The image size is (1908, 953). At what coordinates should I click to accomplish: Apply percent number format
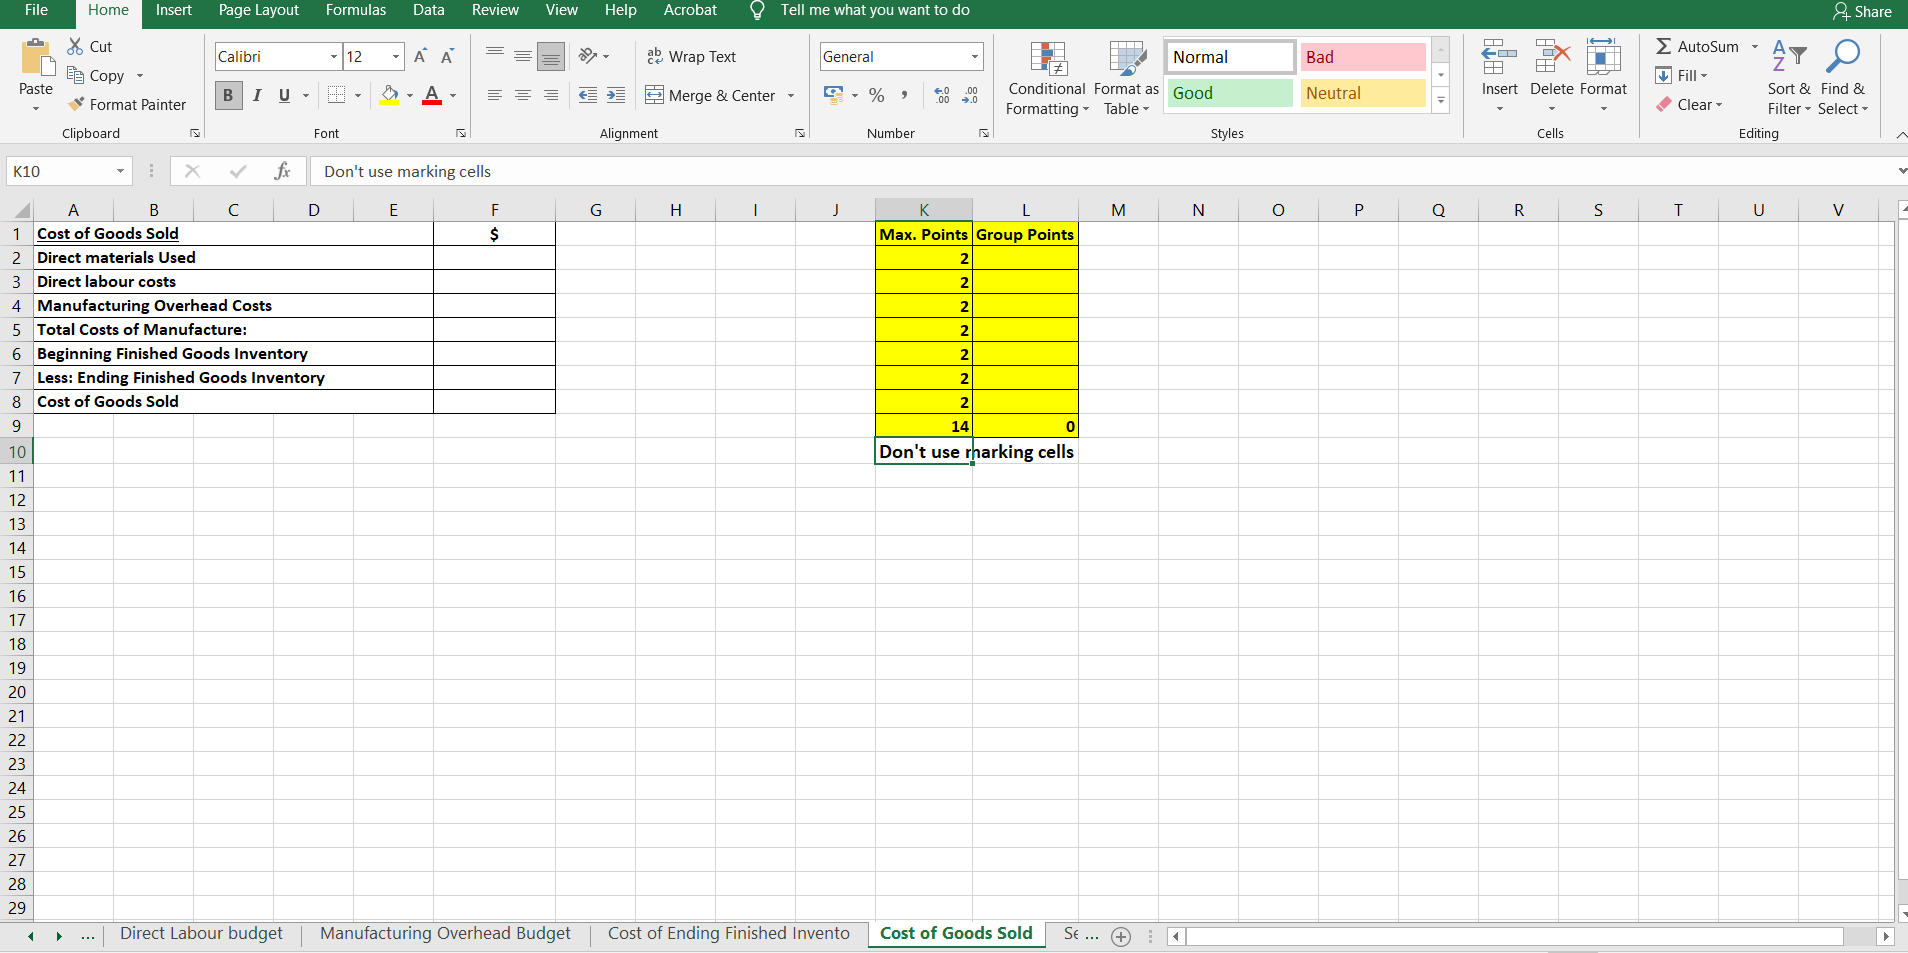point(877,95)
